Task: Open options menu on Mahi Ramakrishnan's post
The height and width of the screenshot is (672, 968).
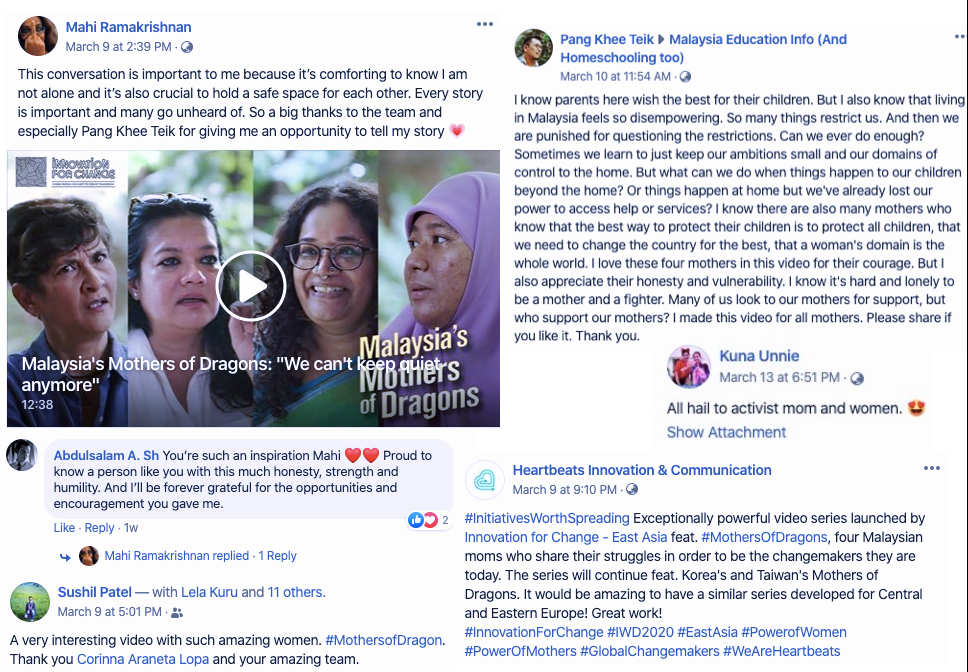Action: pyautogui.click(x=485, y=24)
